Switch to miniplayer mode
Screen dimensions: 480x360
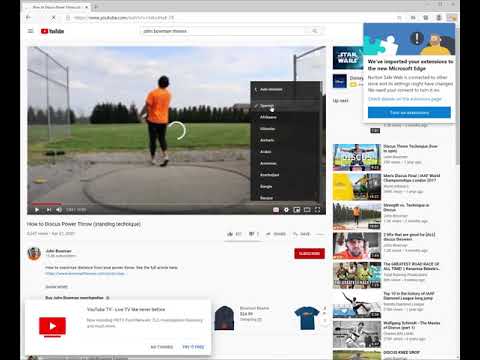click(296, 210)
